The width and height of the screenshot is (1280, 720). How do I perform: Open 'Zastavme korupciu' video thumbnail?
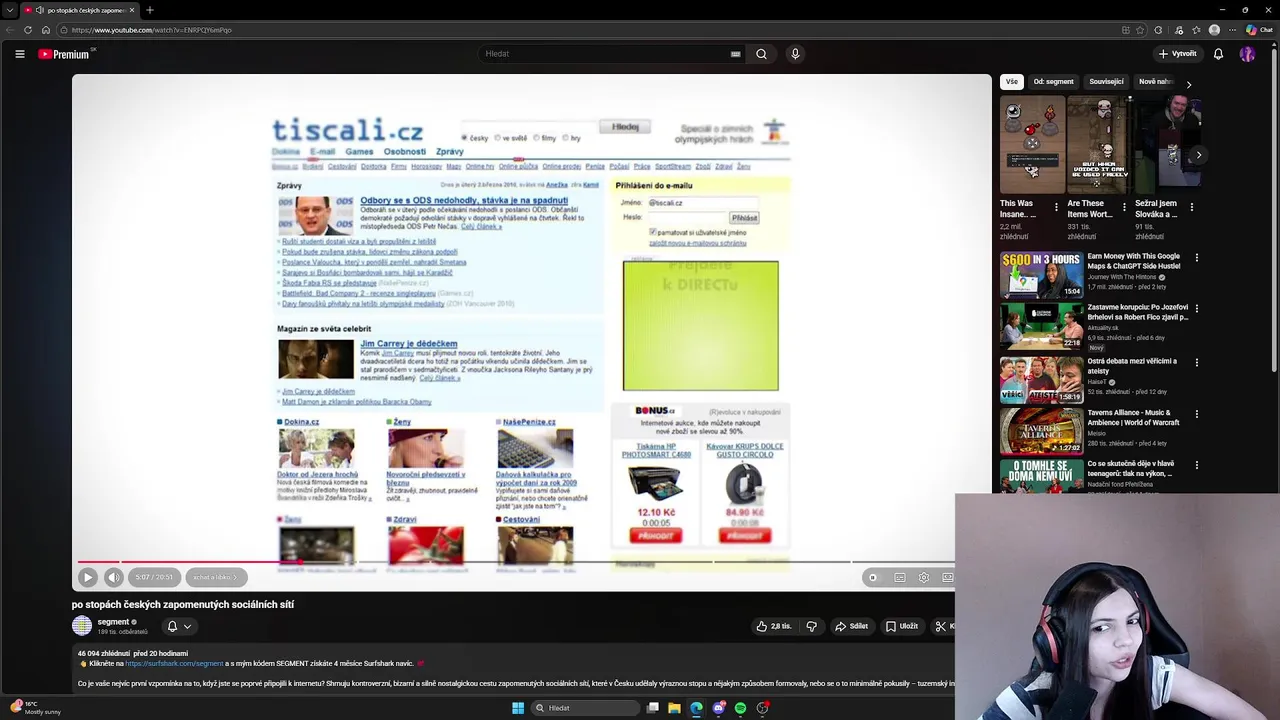pyautogui.click(x=1041, y=326)
